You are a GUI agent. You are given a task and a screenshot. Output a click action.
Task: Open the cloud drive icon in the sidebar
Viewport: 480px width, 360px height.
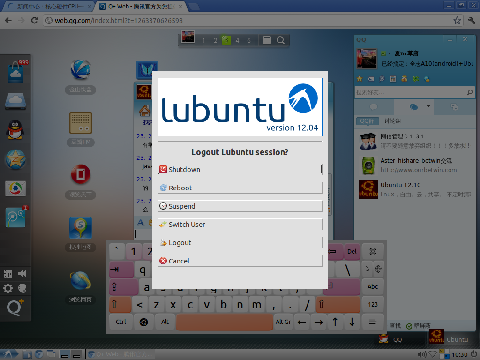tap(15, 101)
